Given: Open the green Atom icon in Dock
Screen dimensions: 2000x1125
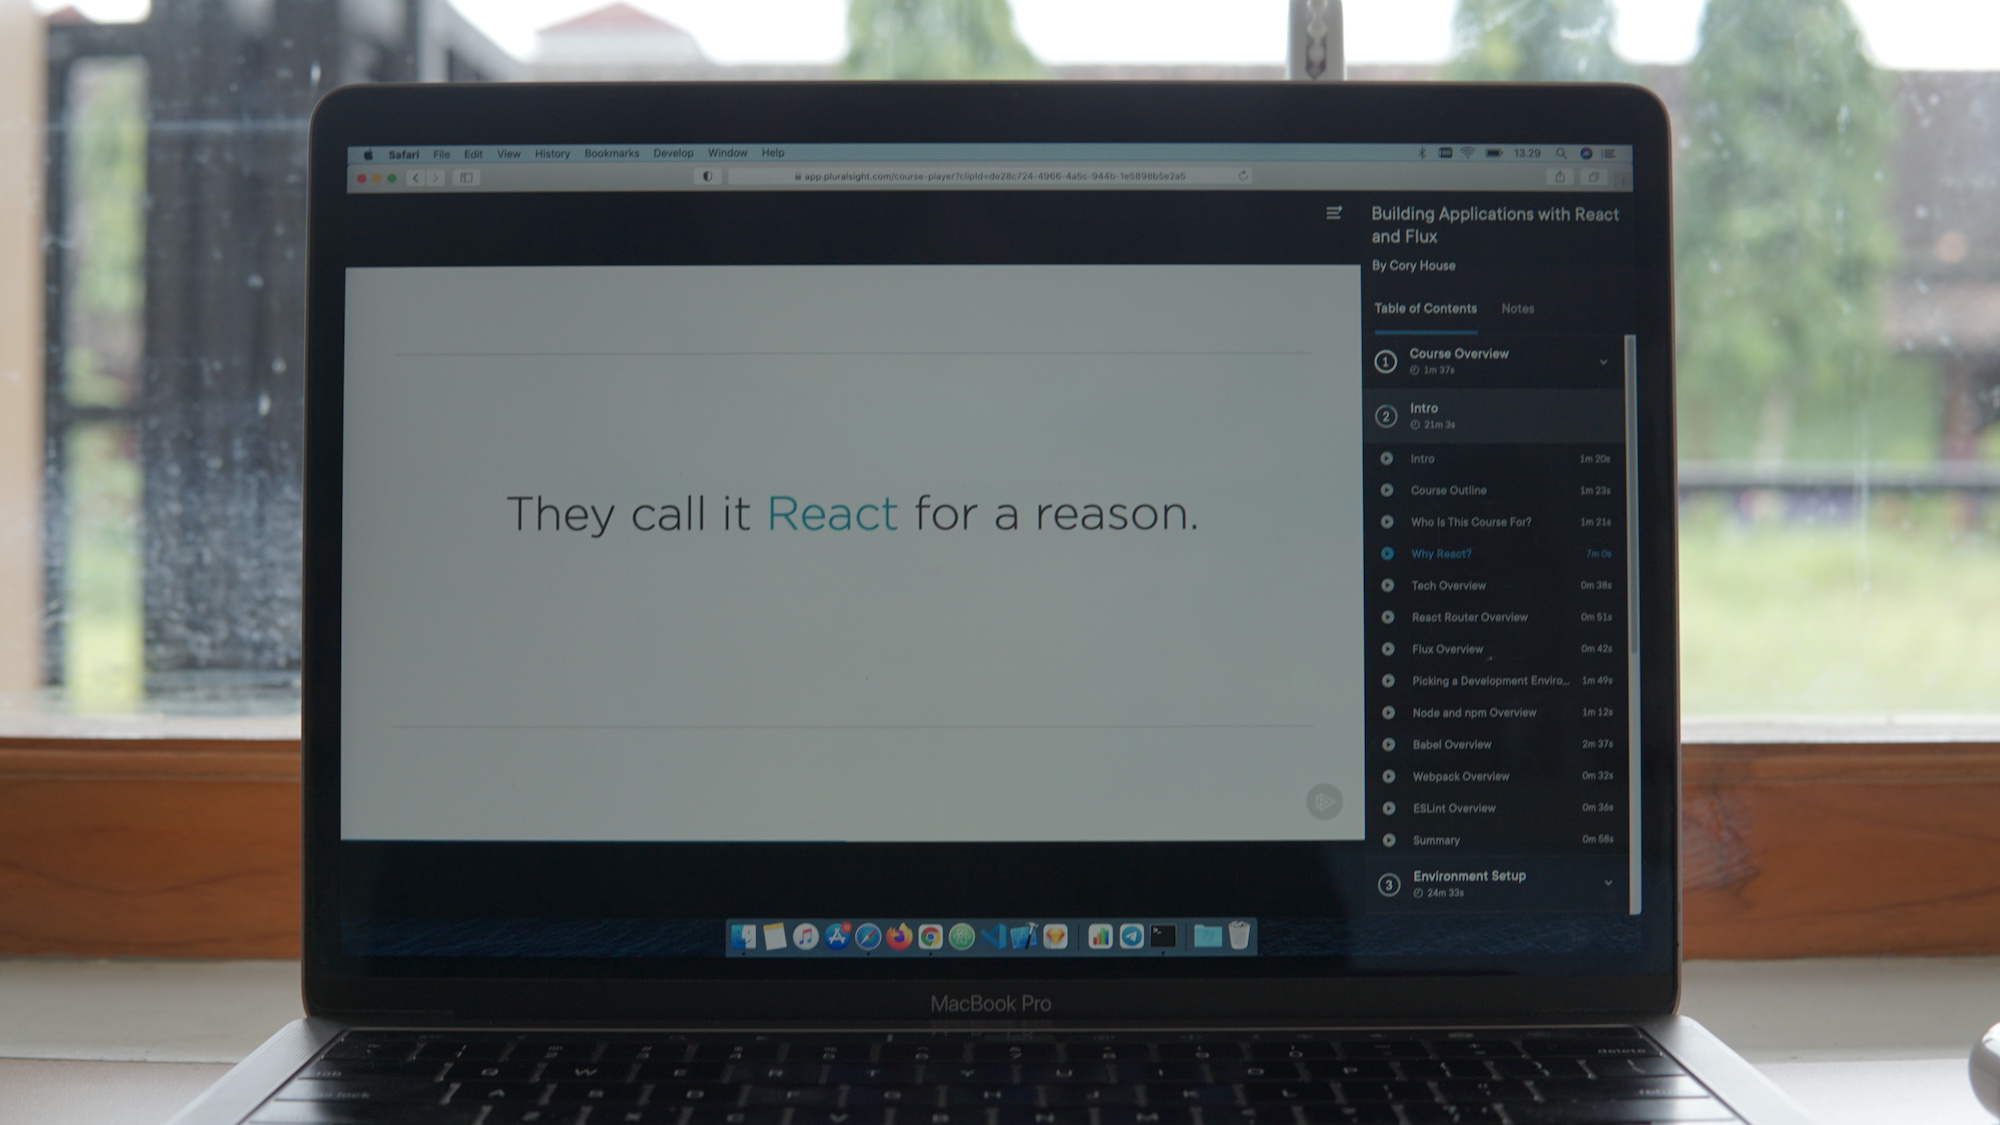Looking at the screenshot, I should point(962,936).
